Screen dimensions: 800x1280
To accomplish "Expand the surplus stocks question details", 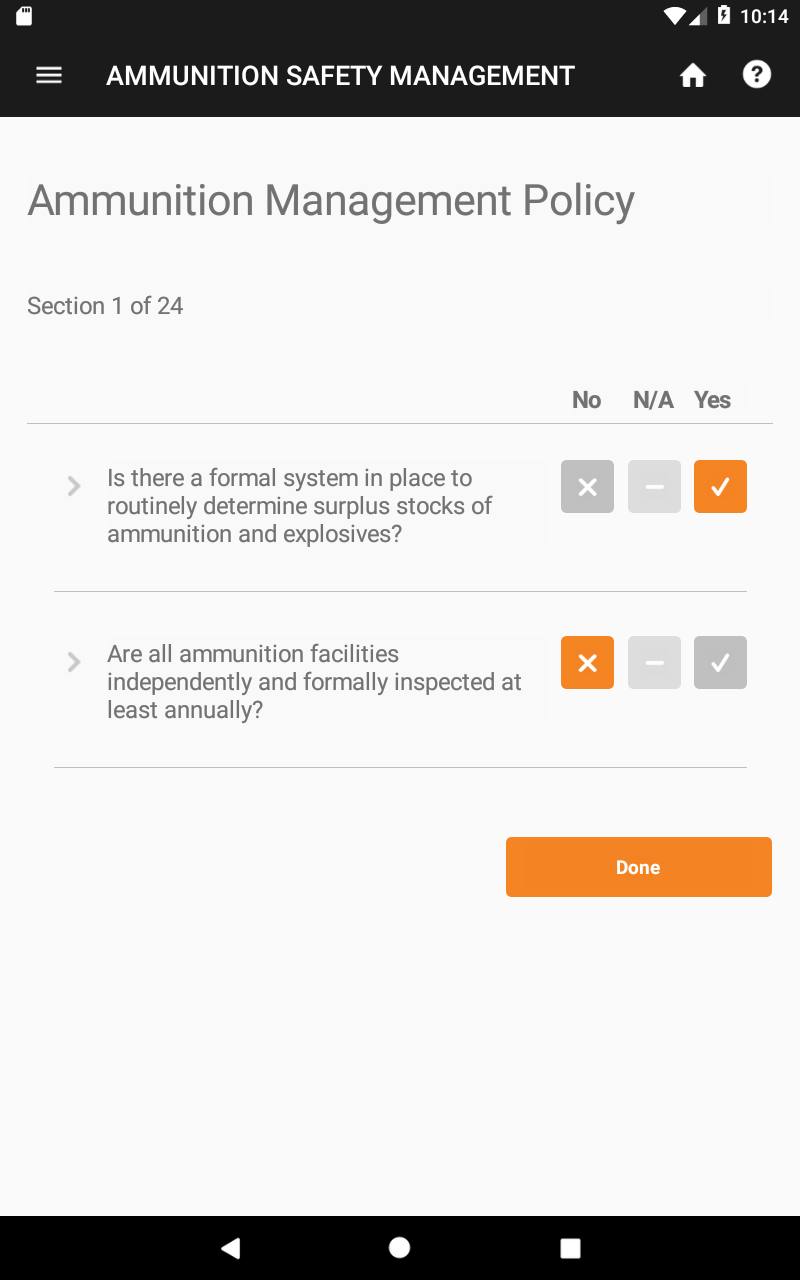I will (74, 486).
